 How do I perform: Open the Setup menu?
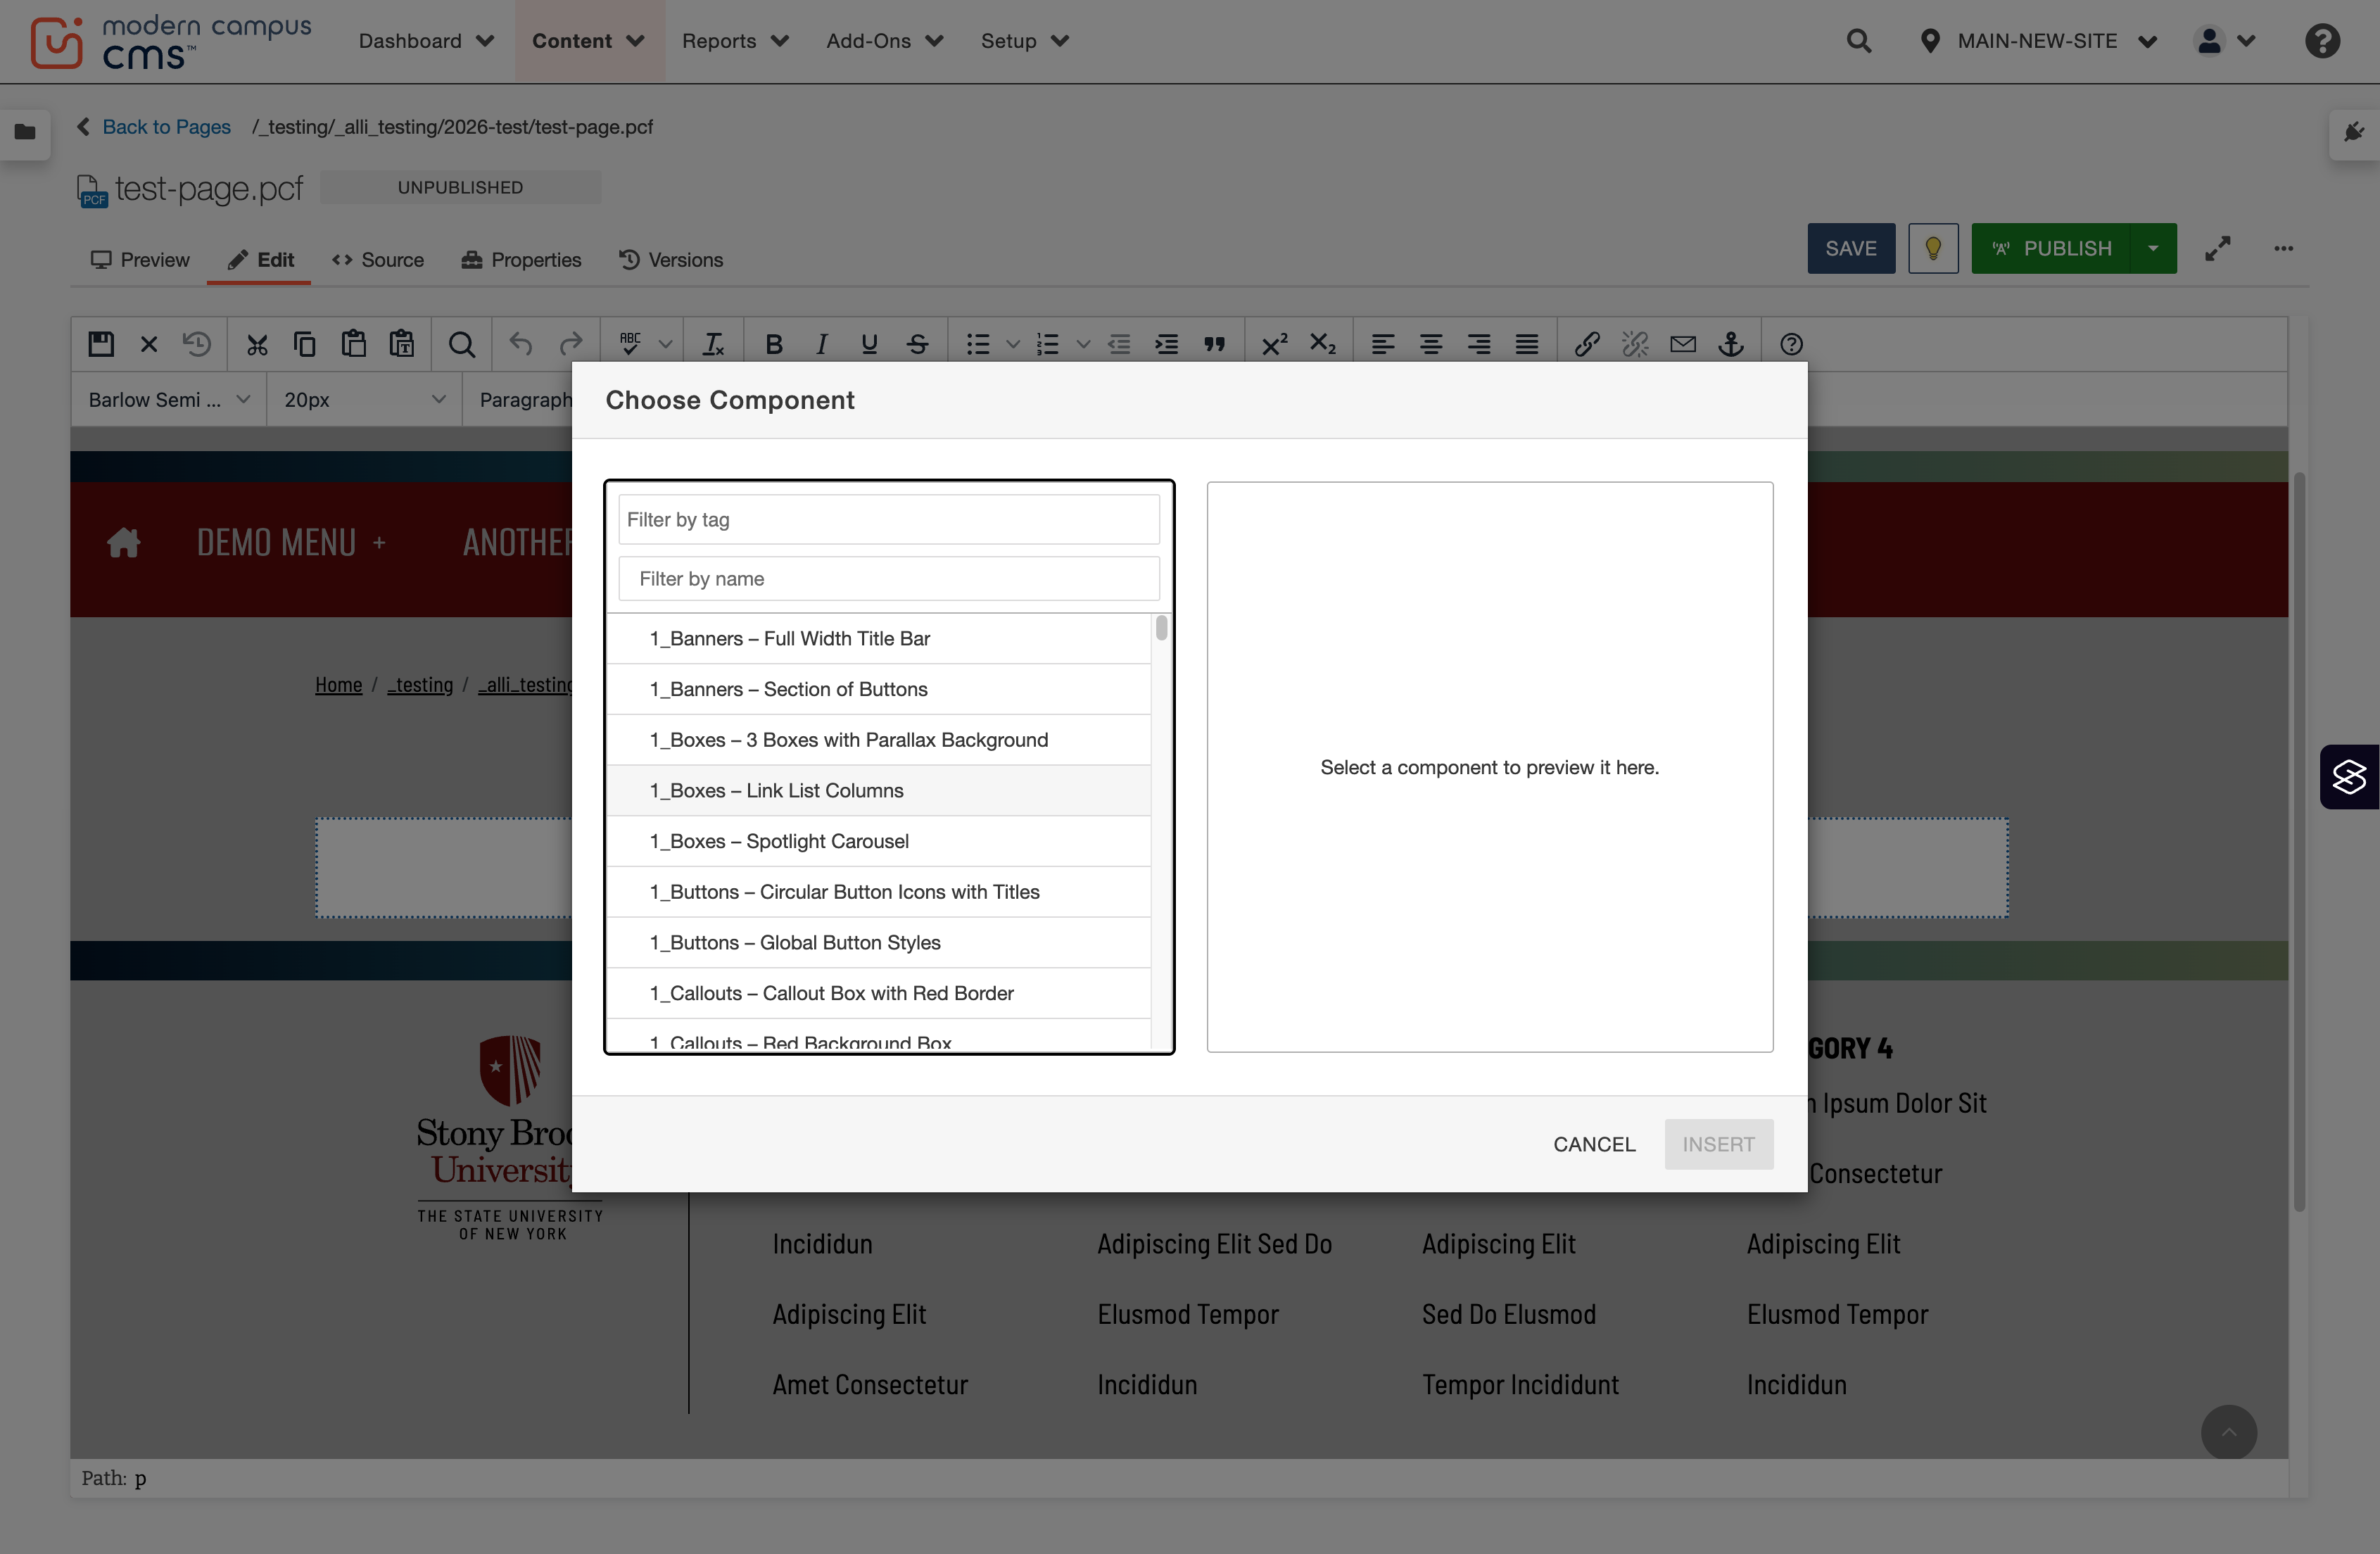pyautogui.click(x=1024, y=41)
